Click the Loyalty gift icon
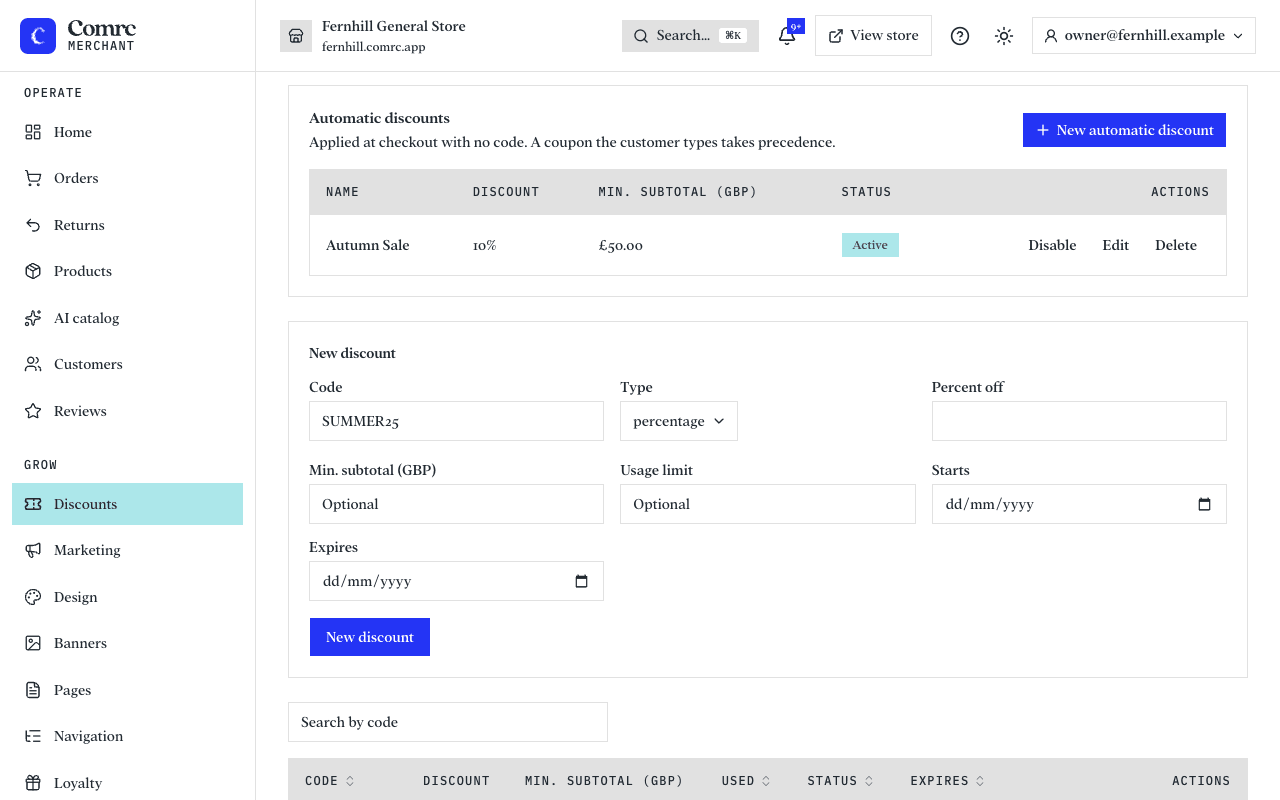This screenshot has width=1280, height=800. point(33,783)
